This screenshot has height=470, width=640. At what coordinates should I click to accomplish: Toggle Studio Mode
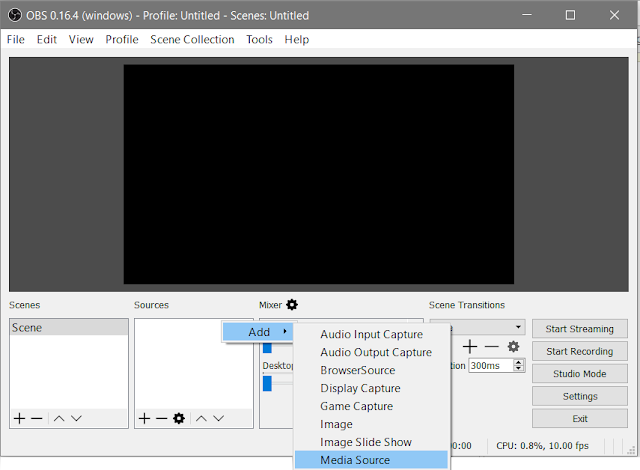coord(580,374)
